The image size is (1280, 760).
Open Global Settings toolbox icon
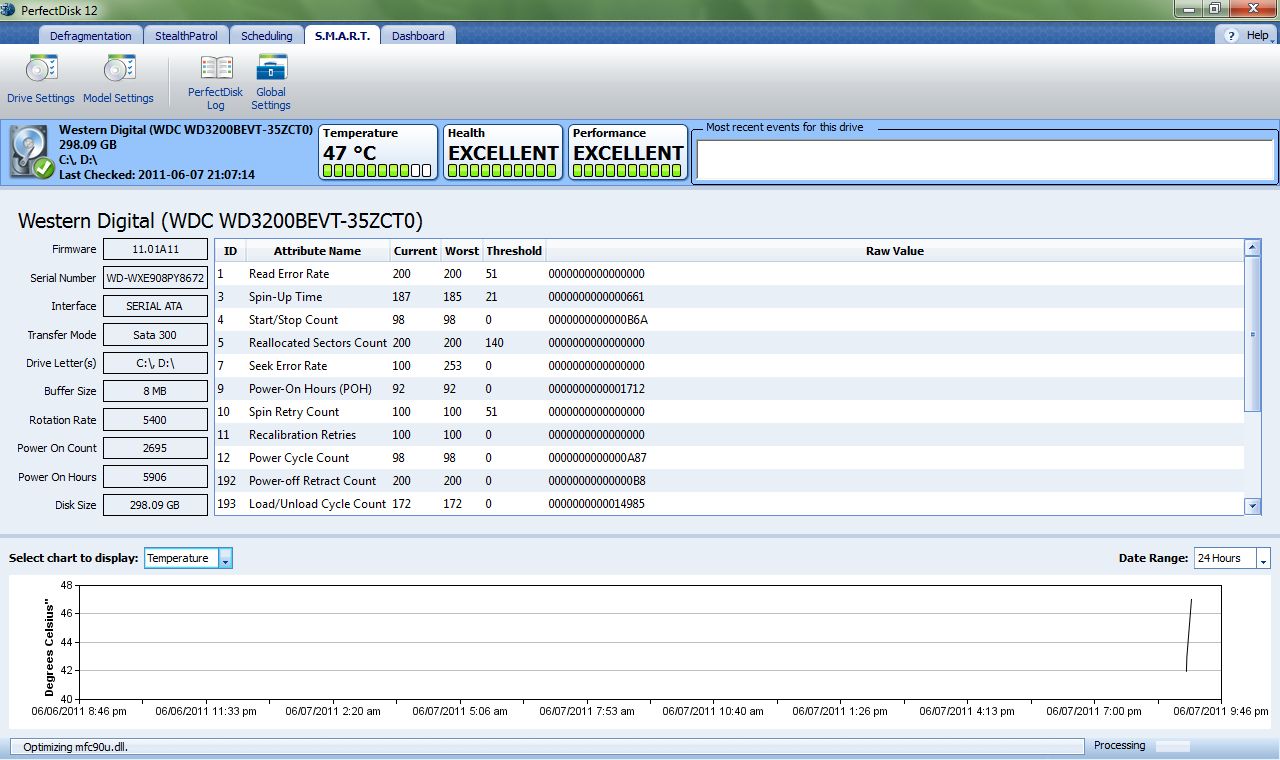click(271, 68)
